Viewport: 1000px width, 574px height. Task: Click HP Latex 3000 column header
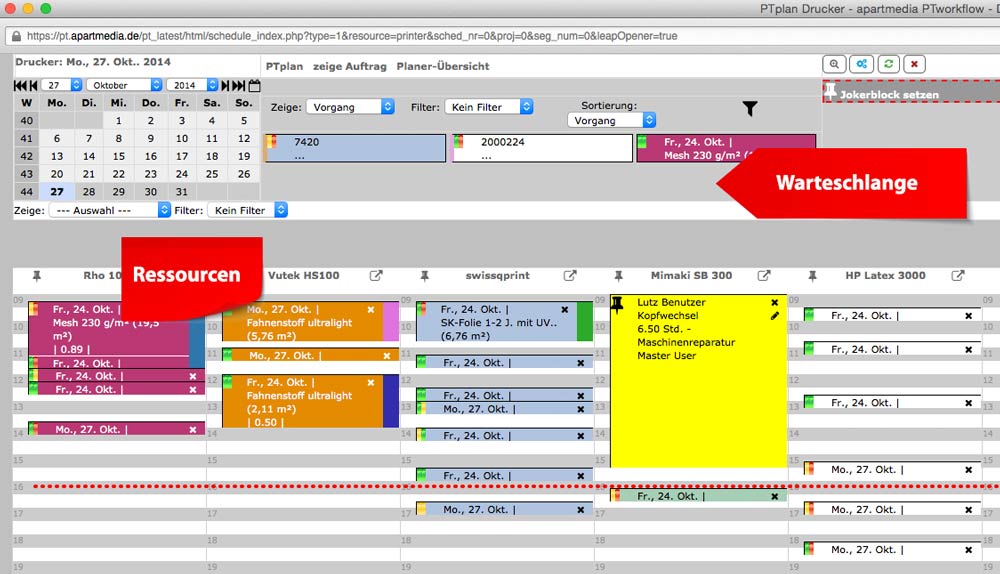(x=885, y=276)
